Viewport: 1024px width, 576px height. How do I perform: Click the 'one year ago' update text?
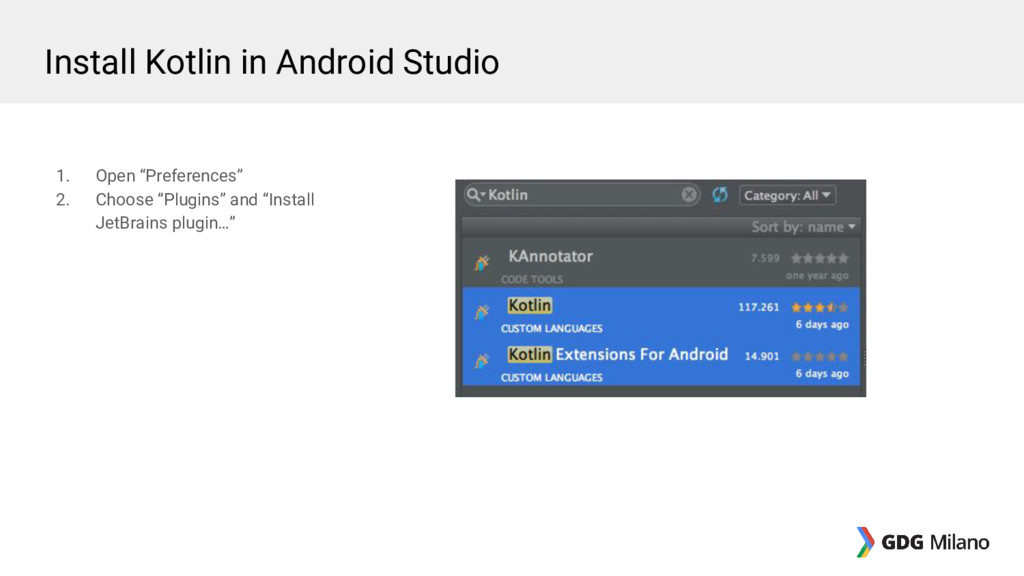click(817, 276)
